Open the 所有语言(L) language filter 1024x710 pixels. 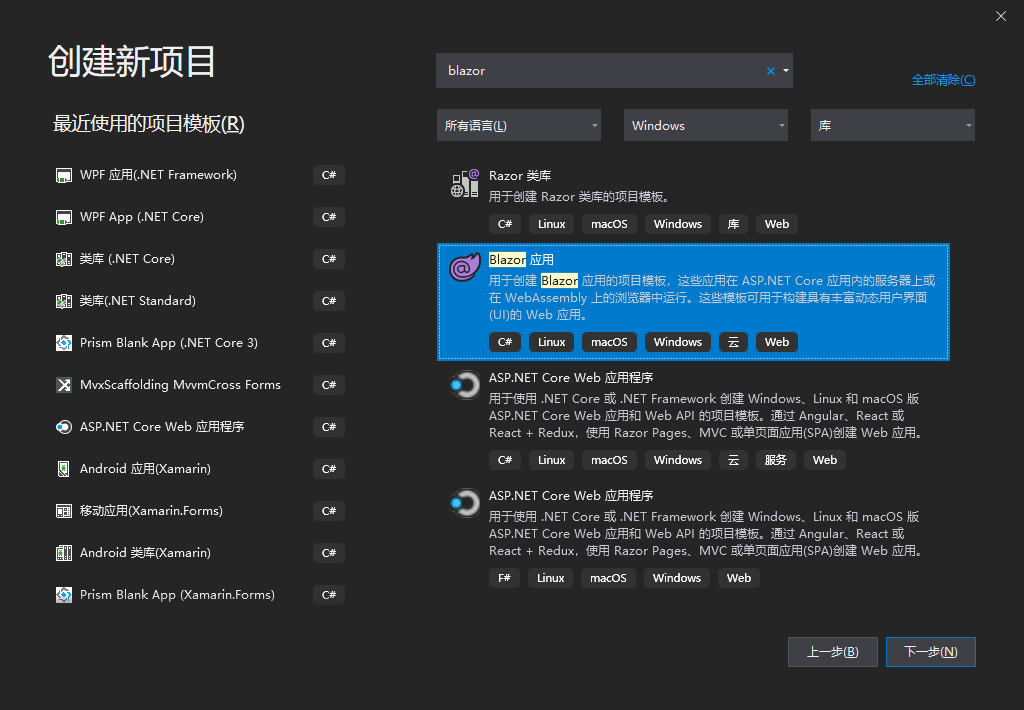point(519,125)
